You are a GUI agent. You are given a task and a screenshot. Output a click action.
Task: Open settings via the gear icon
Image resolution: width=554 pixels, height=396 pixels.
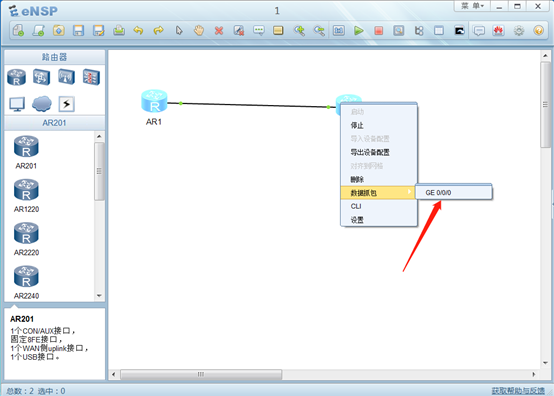point(519,31)
